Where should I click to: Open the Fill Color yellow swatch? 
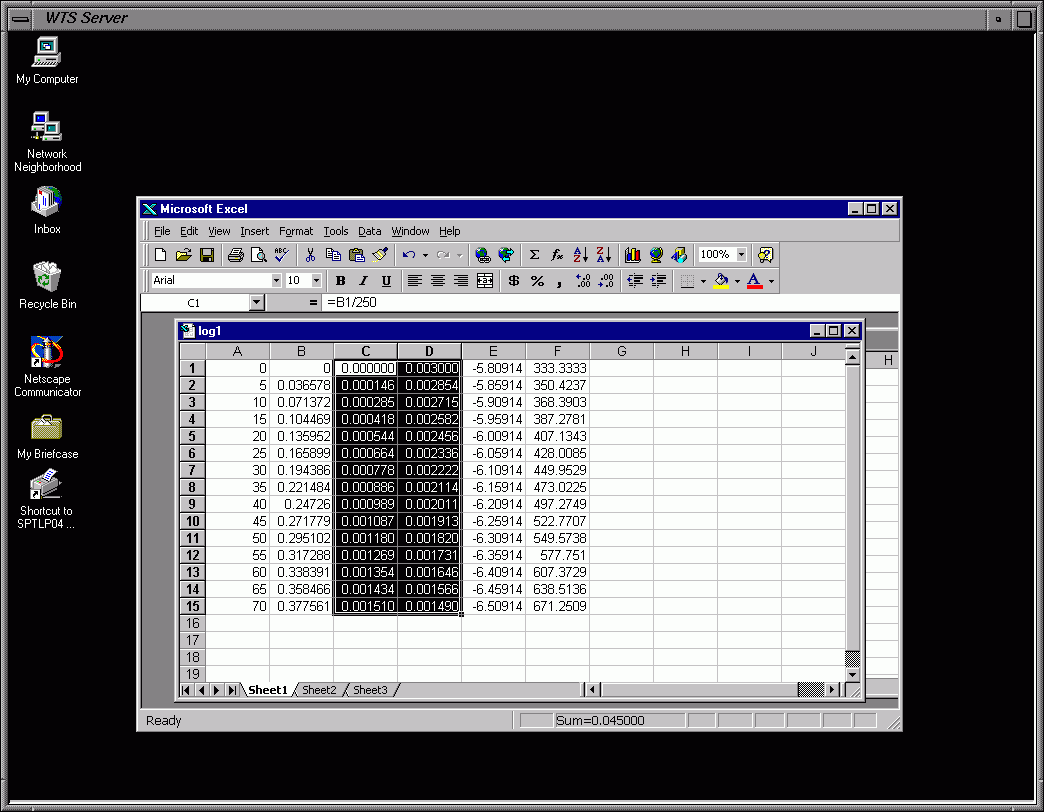[722, 281]
